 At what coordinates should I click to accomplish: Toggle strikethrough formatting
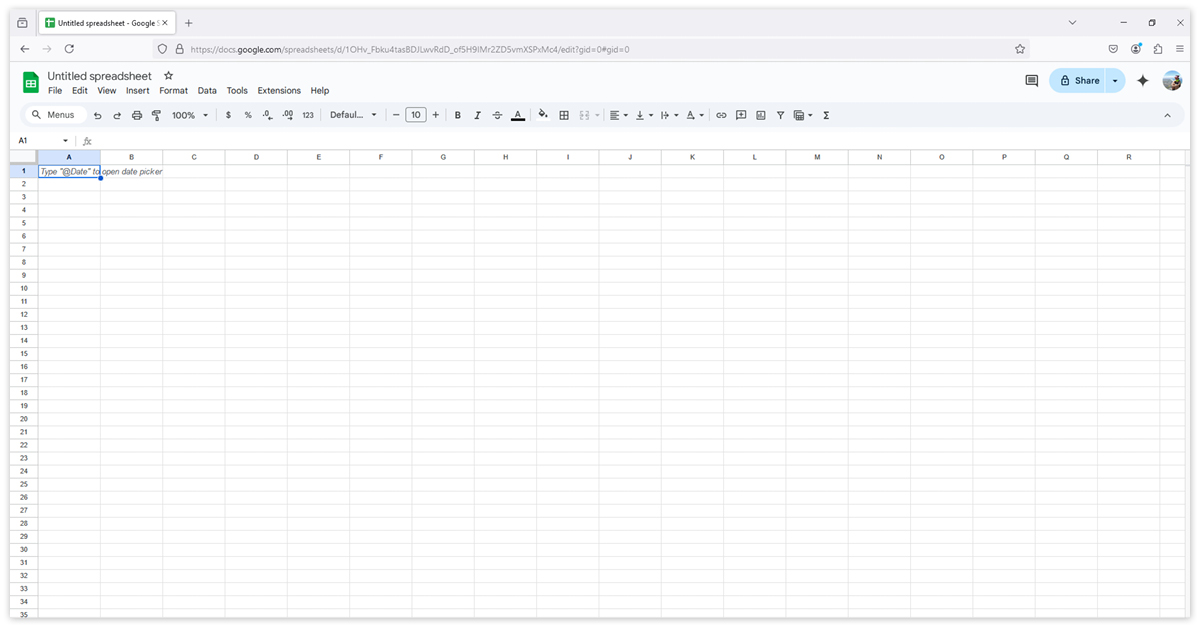[x=497, y=115]
